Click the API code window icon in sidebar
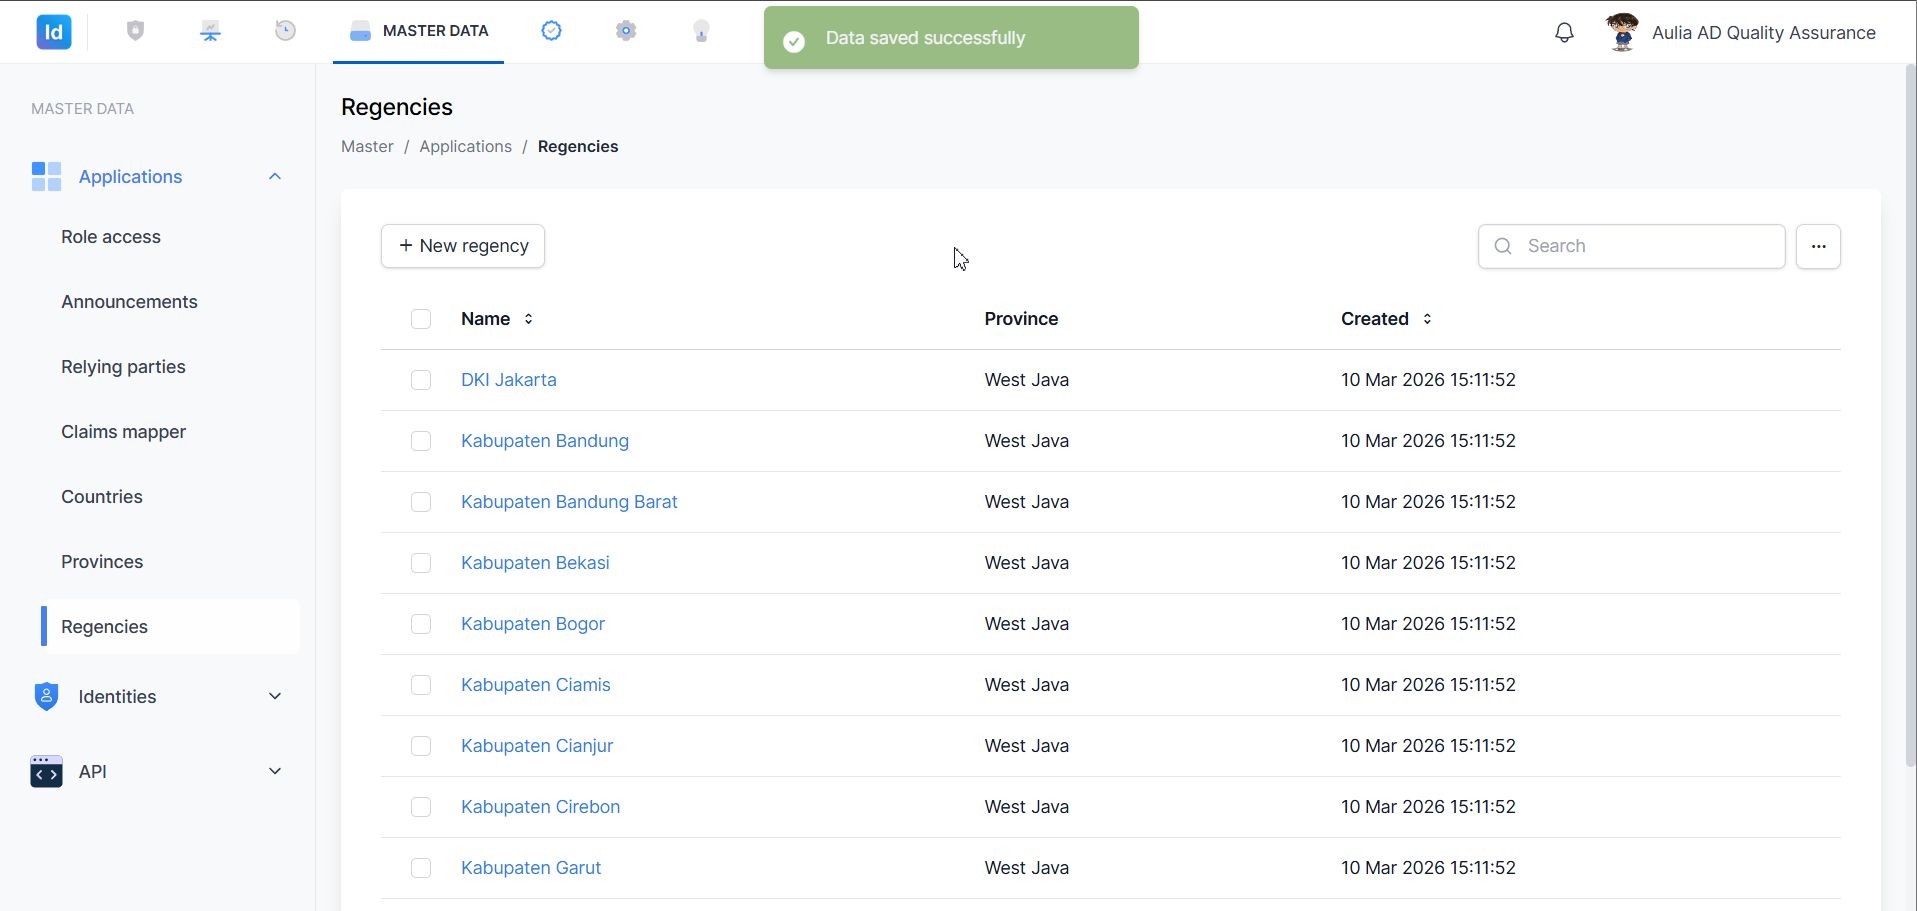Image resolution: width=1917 pixels, height=911 pixels. pyautogui.click(x=46, y=771)
